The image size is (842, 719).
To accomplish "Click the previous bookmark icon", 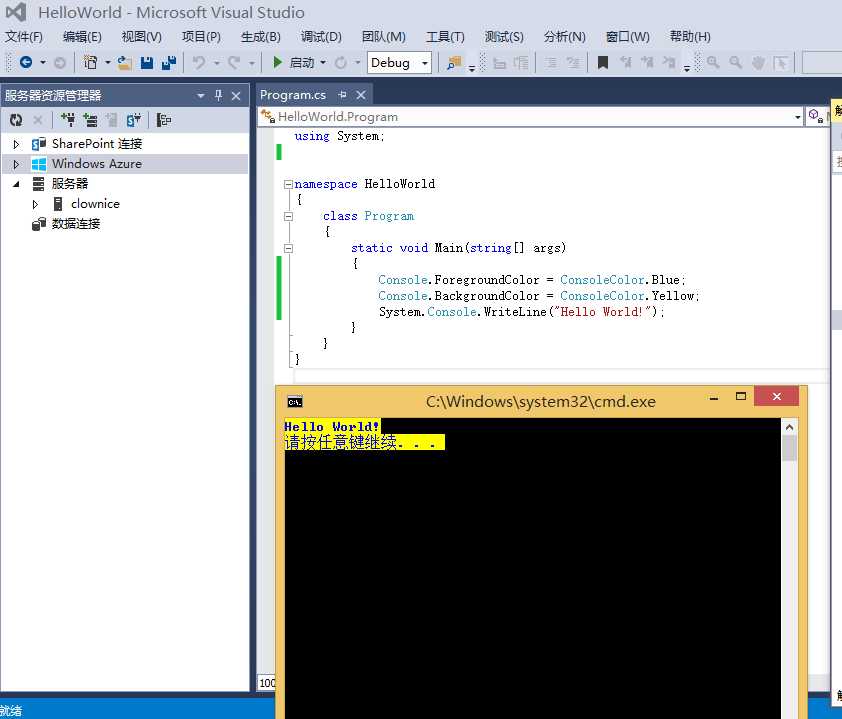I will [625, 63].
